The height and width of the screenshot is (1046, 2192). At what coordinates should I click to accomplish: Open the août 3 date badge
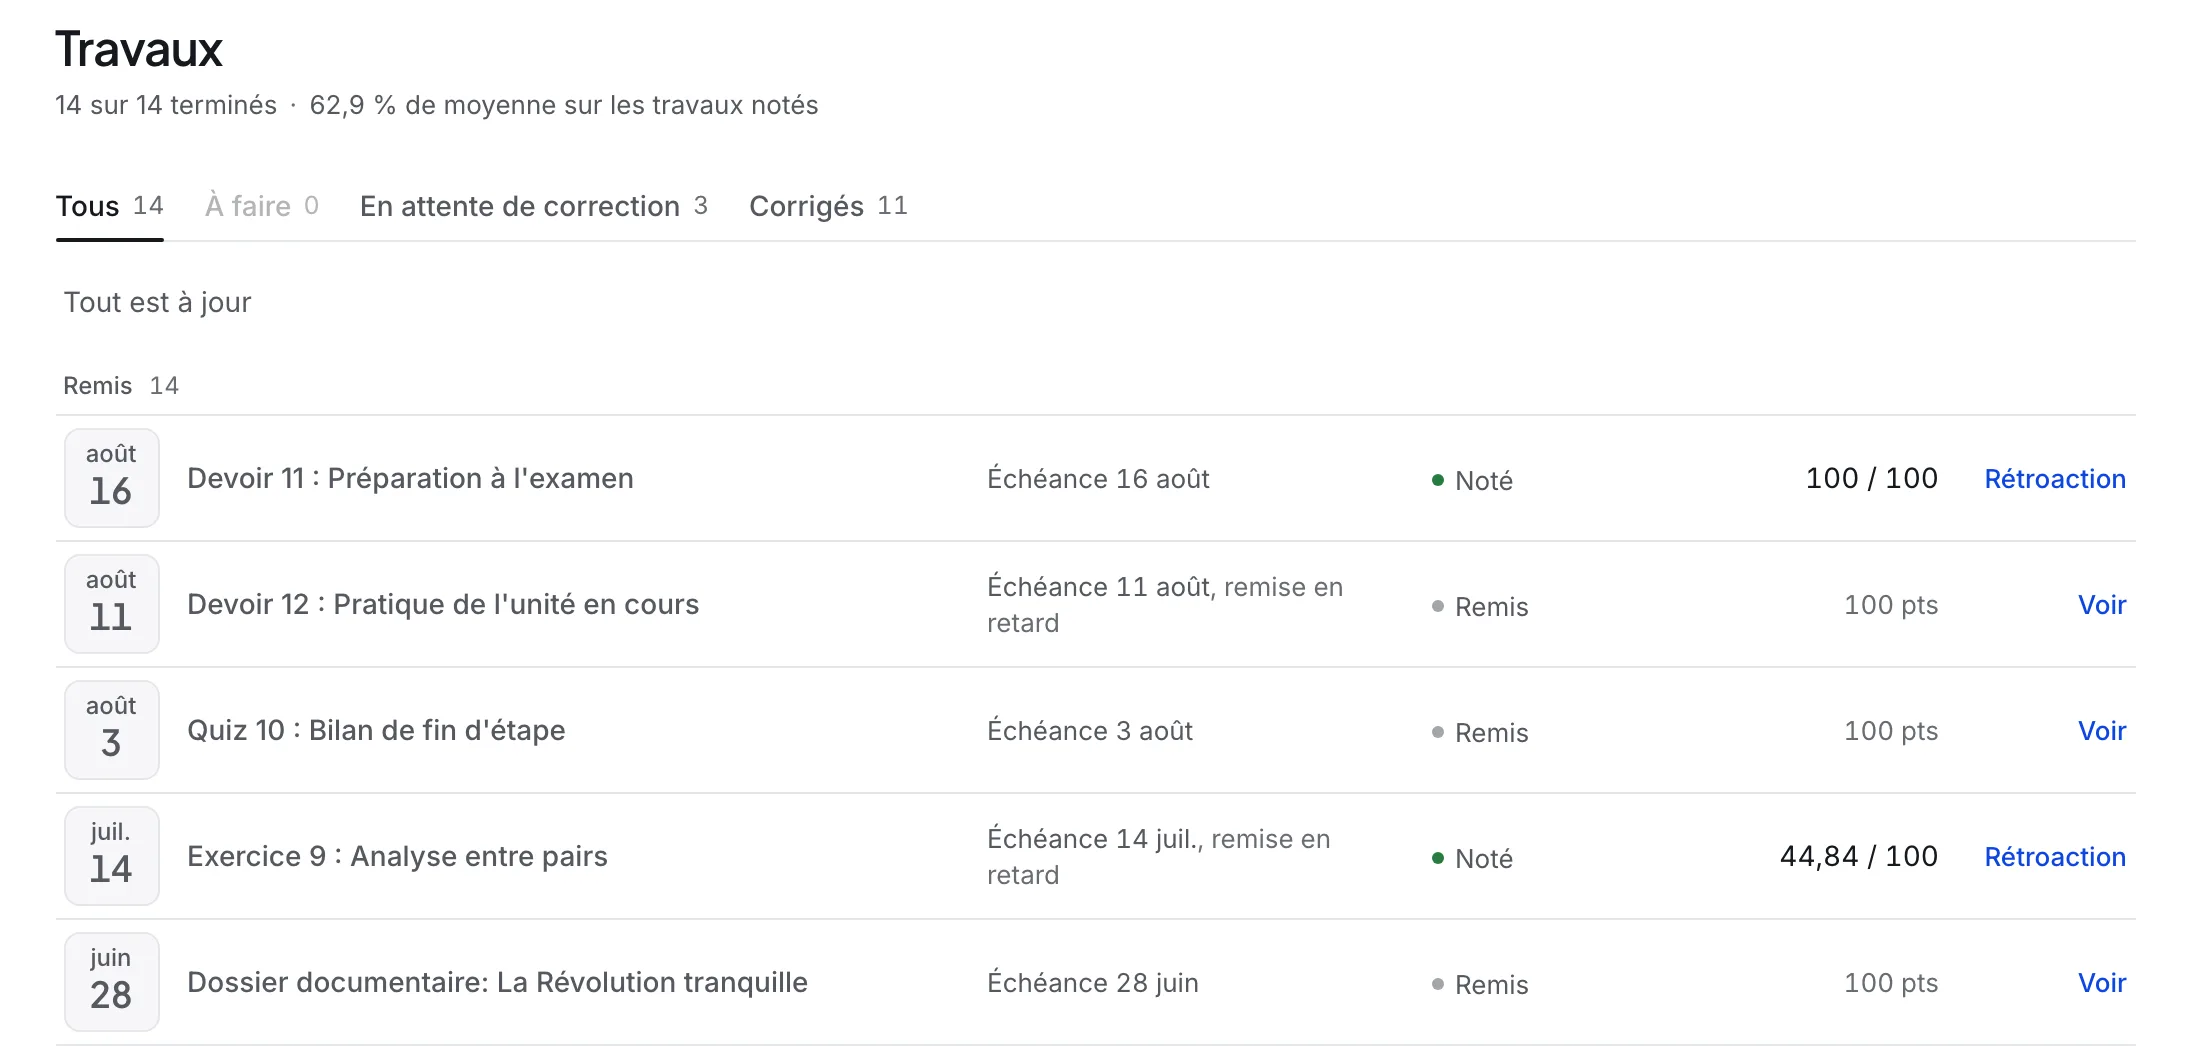(x=112, y=730)
